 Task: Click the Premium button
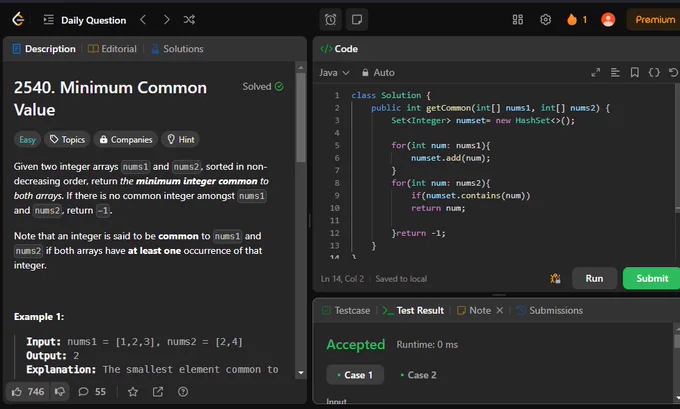tap(655, 20)
